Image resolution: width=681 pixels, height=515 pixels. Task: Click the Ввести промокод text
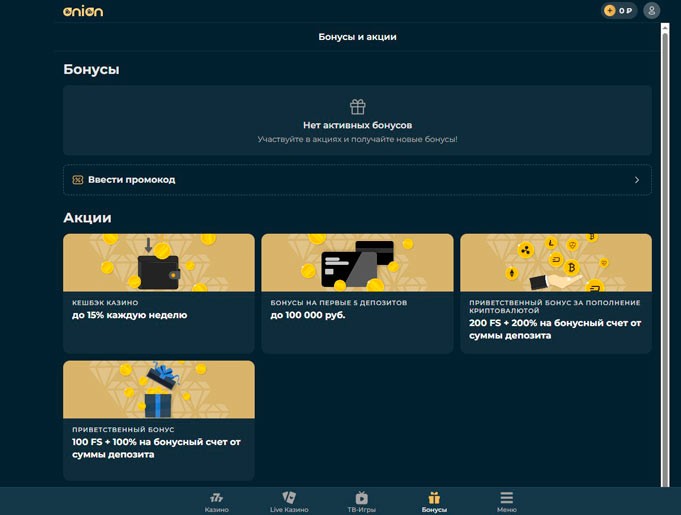(x=131, y=180)
